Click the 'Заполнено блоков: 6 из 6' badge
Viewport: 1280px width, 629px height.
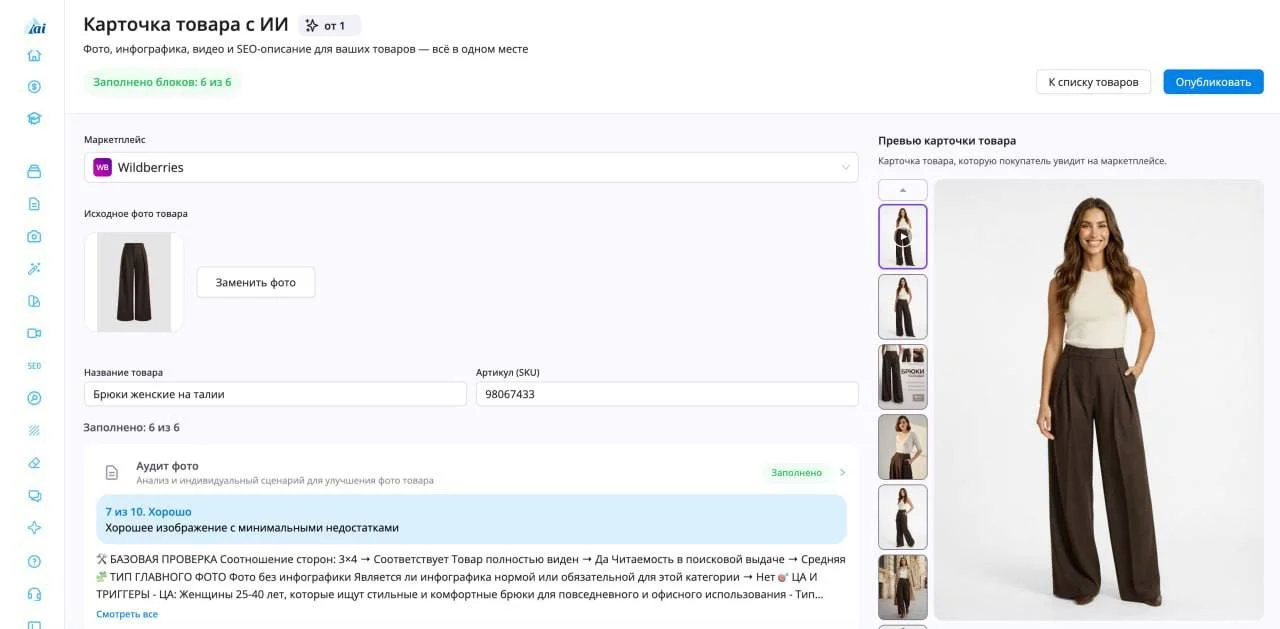[162, 82]
